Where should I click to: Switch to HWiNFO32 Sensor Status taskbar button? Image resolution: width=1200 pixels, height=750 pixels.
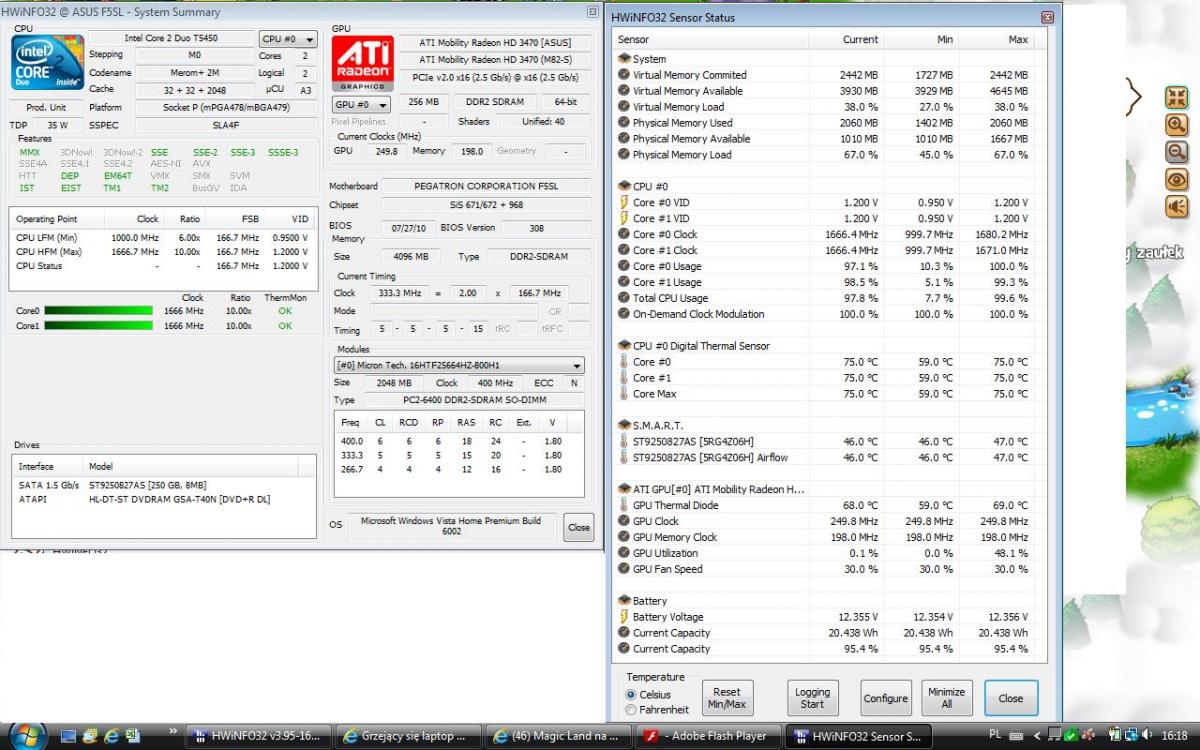858,737
